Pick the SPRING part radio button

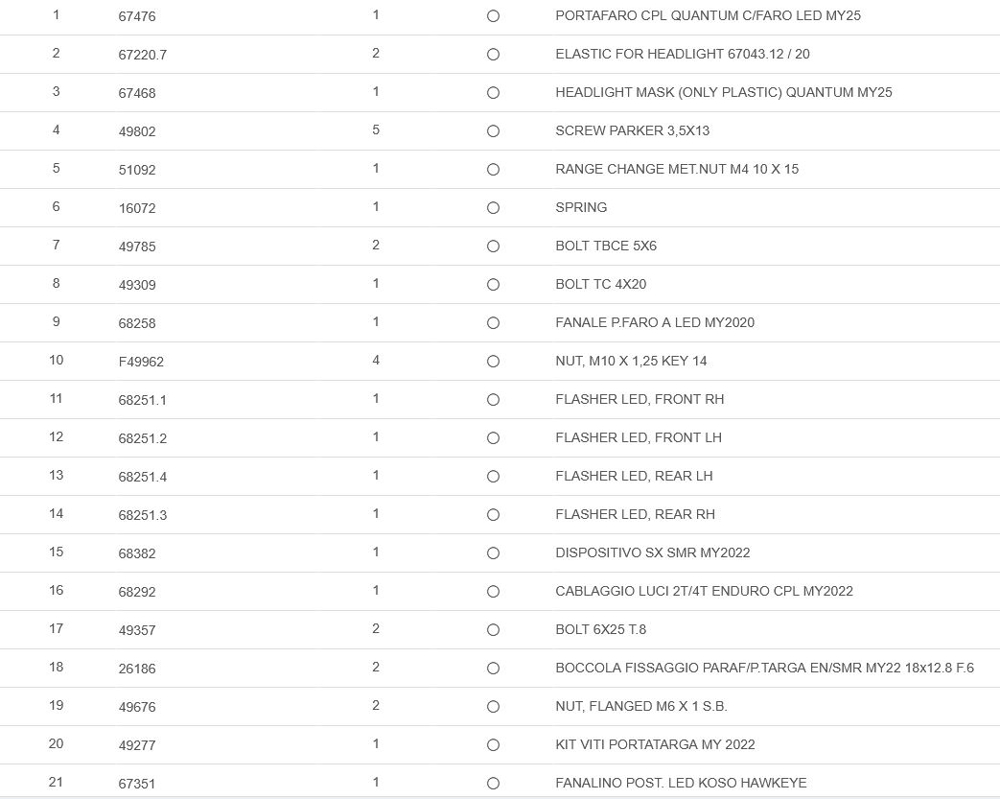click(493, 208)
